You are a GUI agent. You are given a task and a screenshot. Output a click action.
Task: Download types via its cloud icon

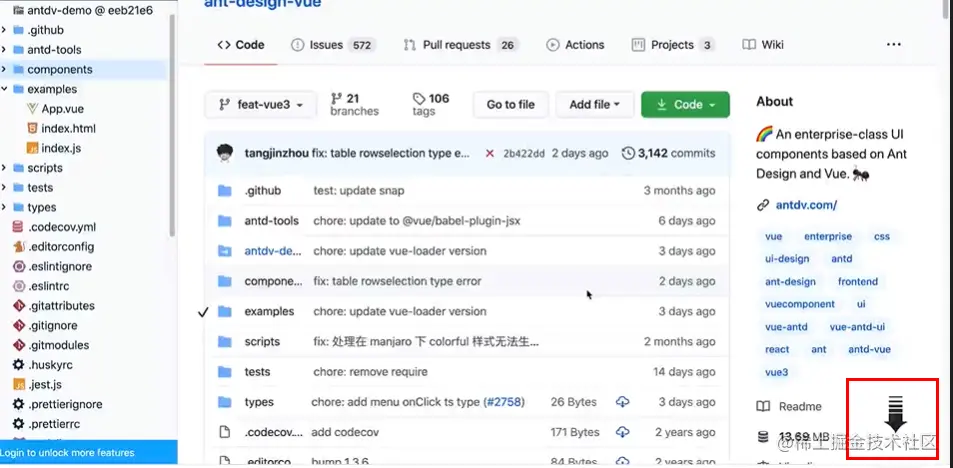[x=622, y=402]
